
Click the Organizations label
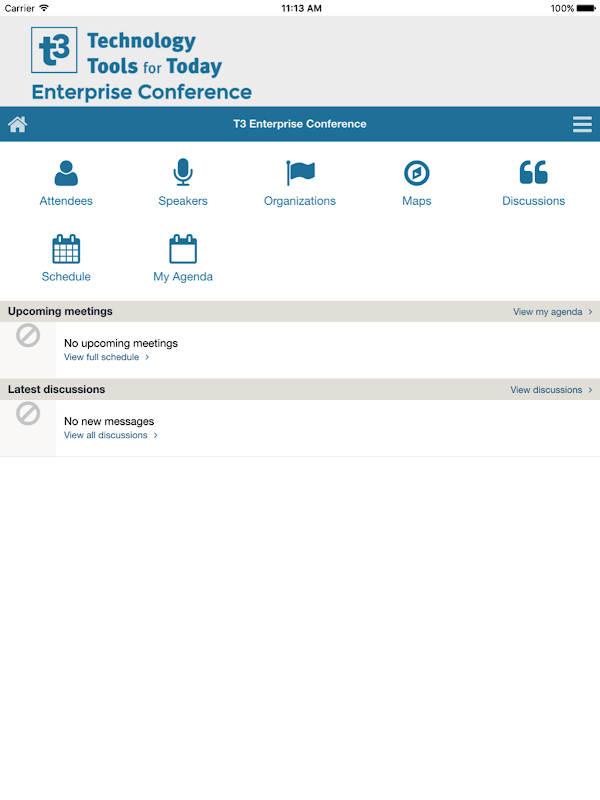(300, 201)
